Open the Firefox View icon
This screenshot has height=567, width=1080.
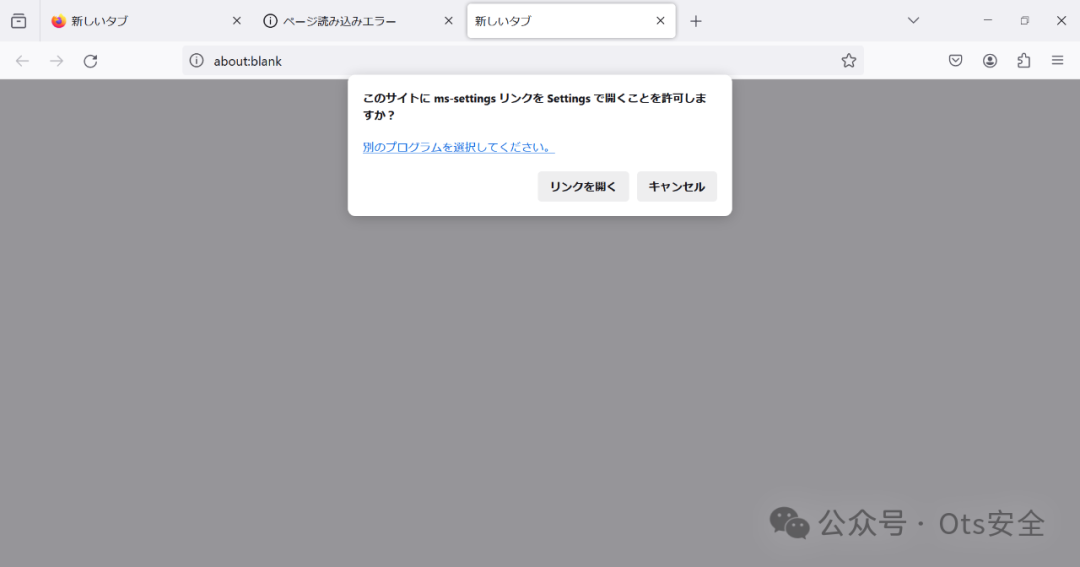(19, 21)
